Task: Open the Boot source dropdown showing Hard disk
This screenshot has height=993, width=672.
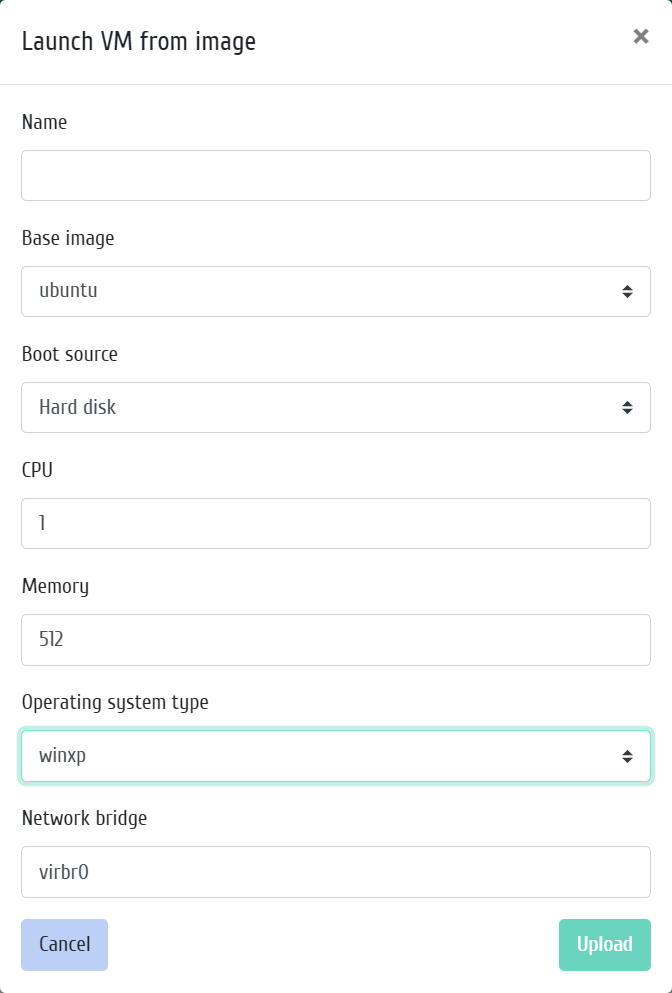Action: pyautogui.click(x=336, y=407)
